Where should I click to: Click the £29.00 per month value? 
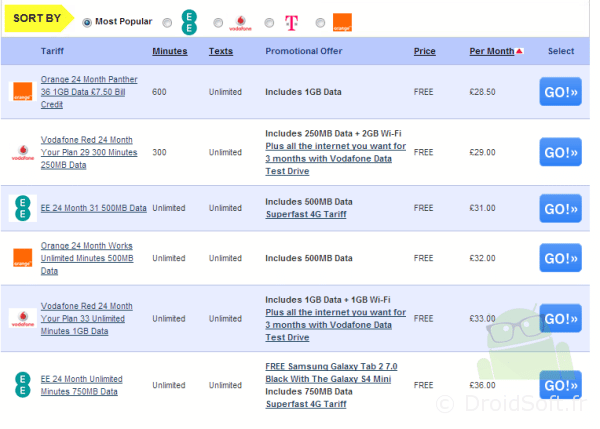(x=483, y=152)
